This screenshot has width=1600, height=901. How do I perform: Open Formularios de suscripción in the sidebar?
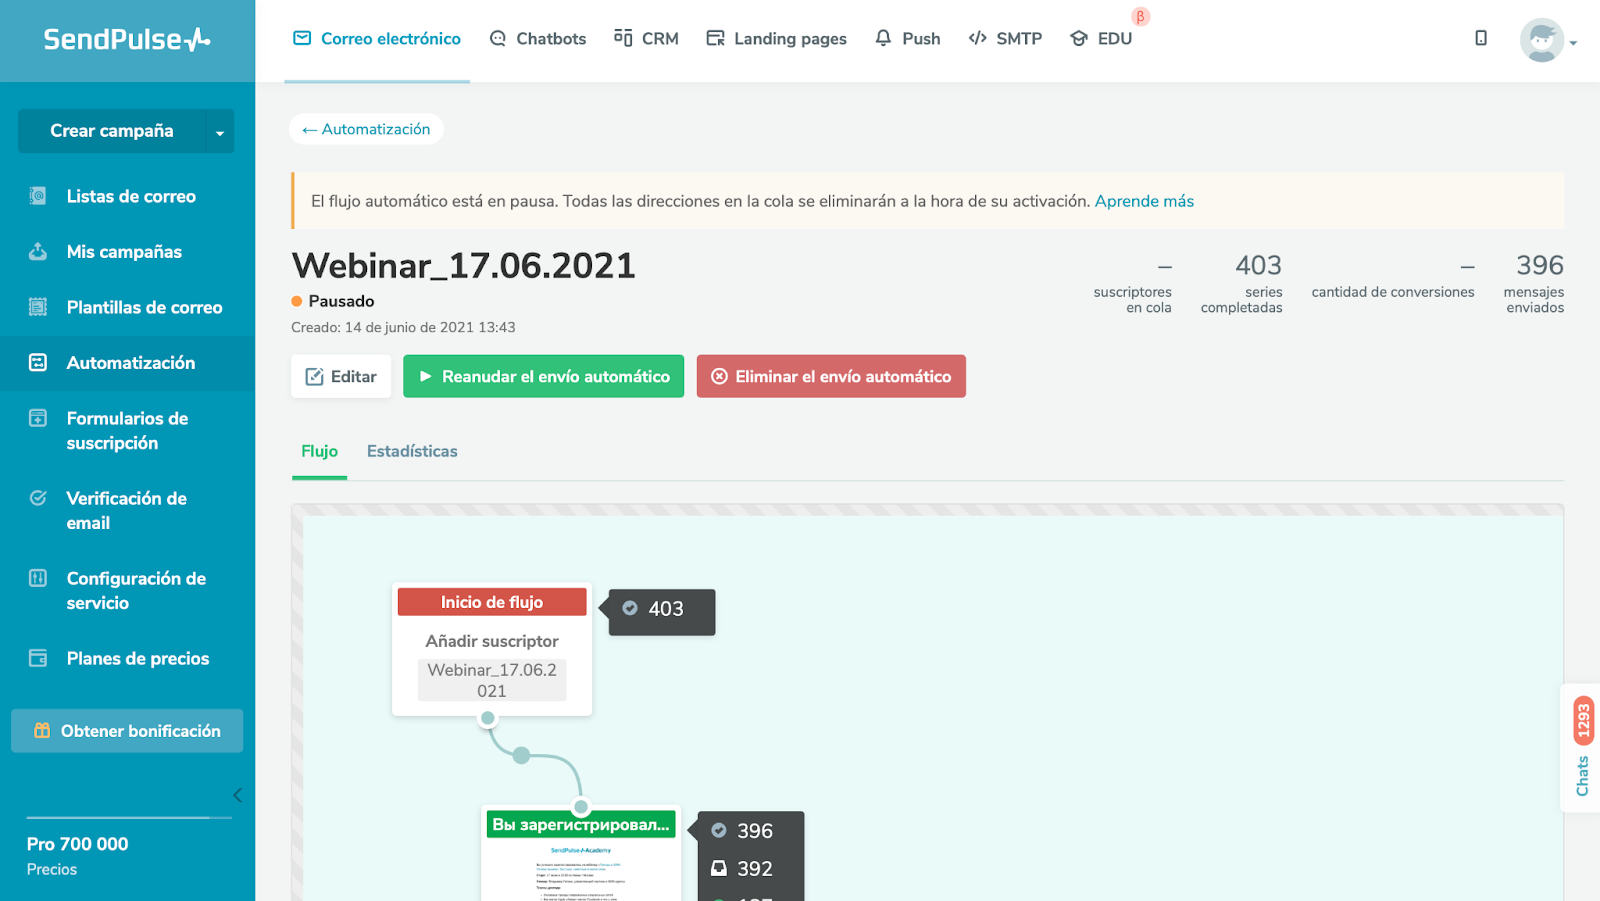tap(127, 431)
